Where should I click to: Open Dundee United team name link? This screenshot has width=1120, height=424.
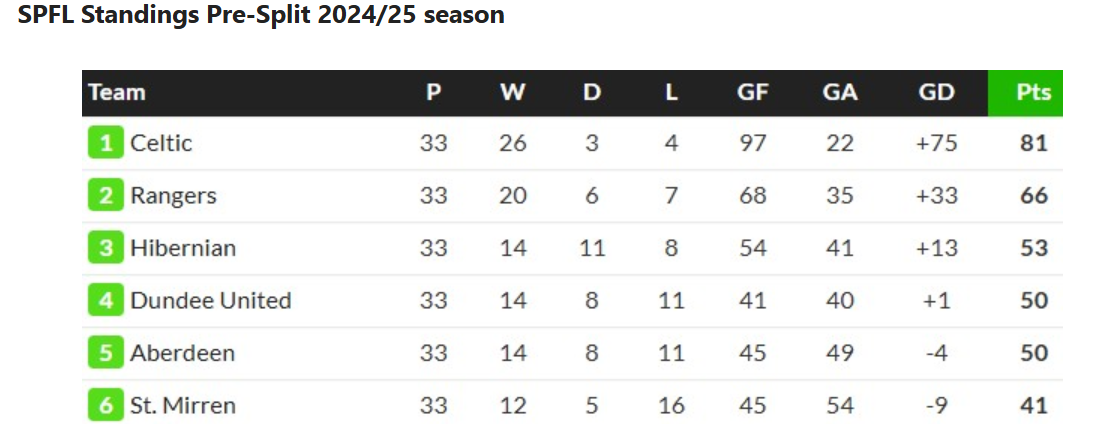point(210,301)
